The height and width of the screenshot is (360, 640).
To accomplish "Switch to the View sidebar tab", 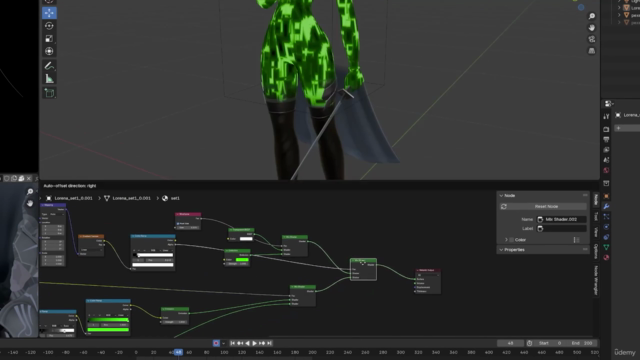I will point(596,232).
